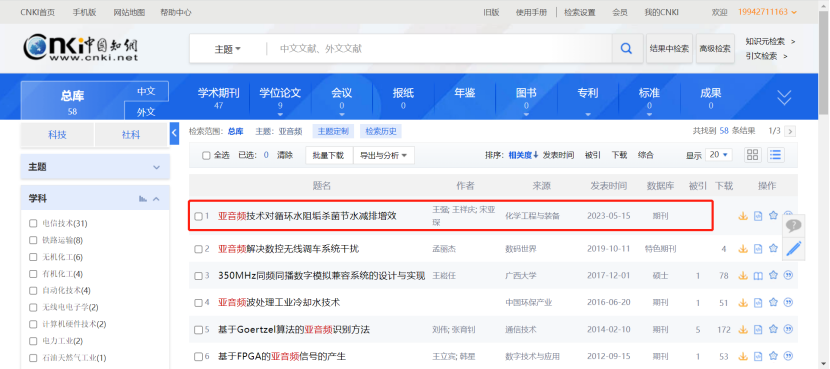Open the account 19942711163 dropdown
Image resolution: width=830 pixels, height=369 pixels.
(x=767, y=12)
